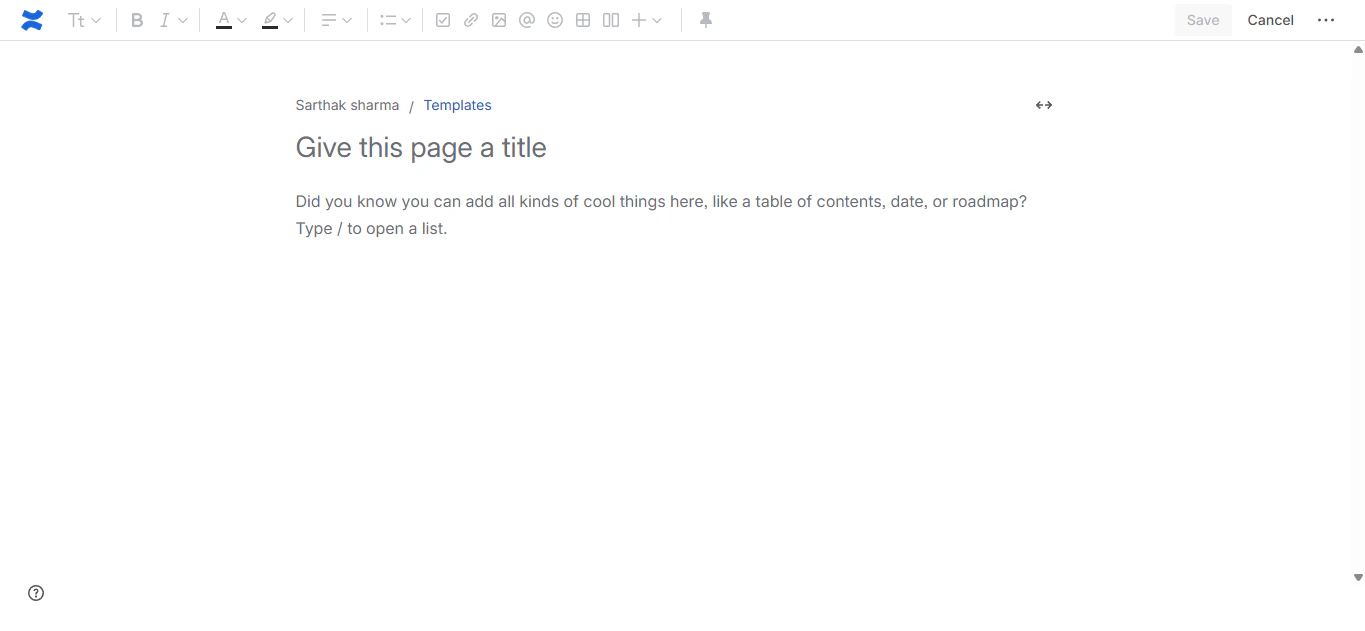Screen dimensions: 1365x631
Task: Pin the editor toolbar
Action: [705, 19]
